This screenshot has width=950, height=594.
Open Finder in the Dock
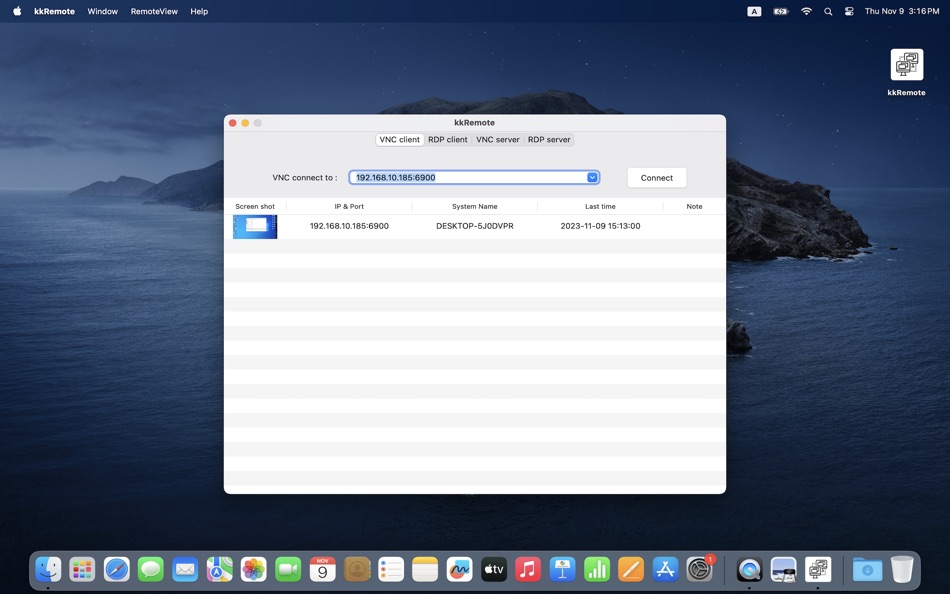click(48, 570)
